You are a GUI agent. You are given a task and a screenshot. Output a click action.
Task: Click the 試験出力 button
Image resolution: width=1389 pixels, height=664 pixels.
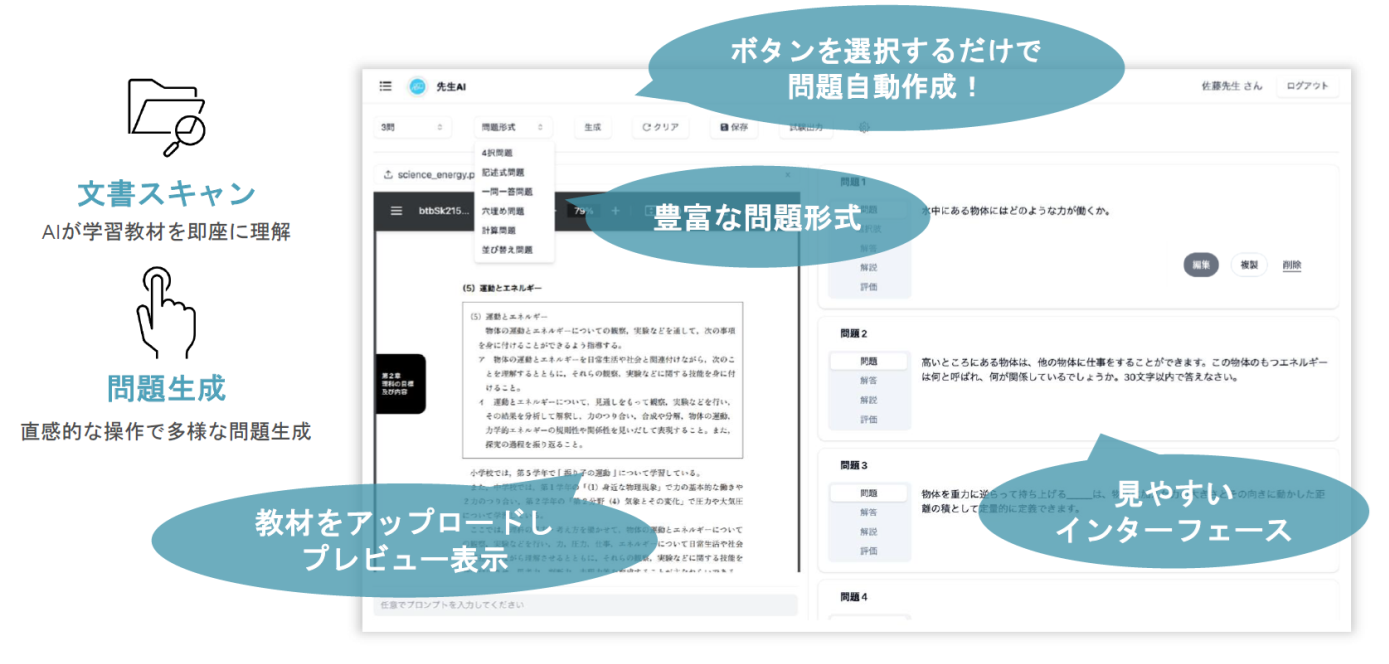[806, 127]
